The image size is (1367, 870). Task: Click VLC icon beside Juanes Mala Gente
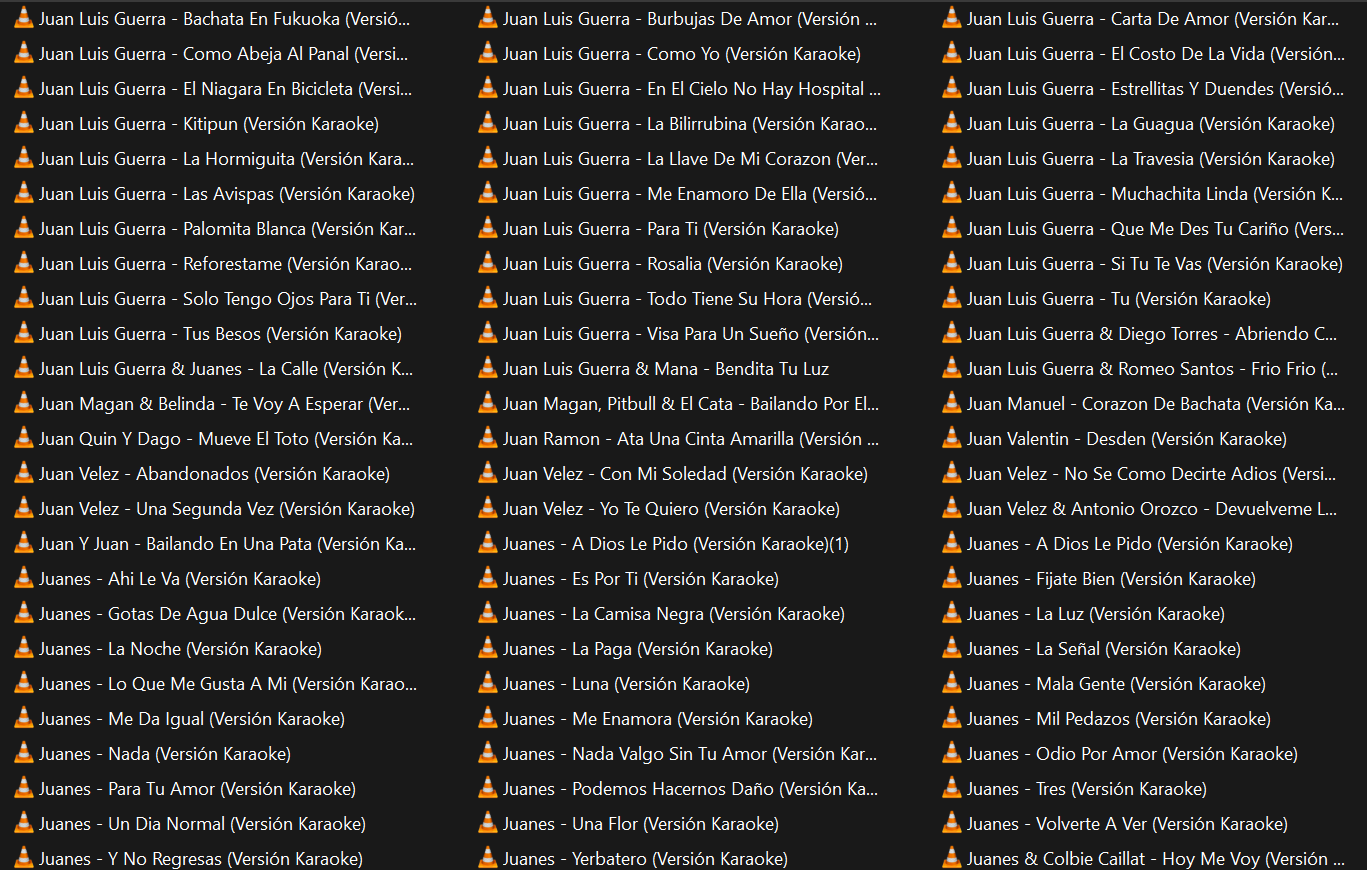click(952, 684)
